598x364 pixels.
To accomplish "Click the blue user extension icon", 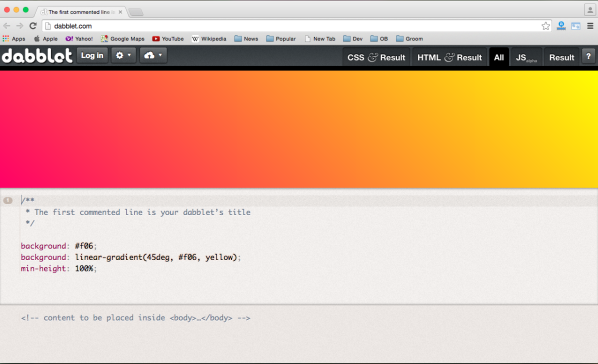I will pyautogui.click(x=561, y=26).
